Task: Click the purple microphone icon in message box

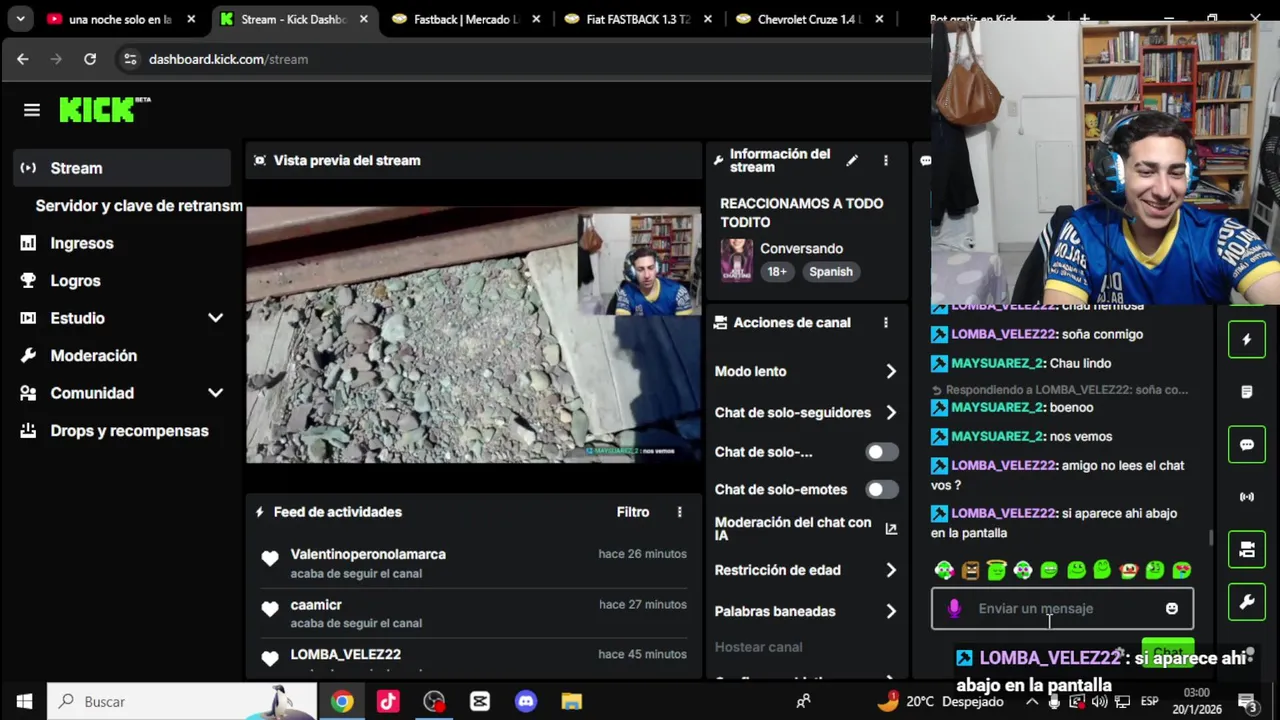Action: pyautogui.click(x=954, y=608)
